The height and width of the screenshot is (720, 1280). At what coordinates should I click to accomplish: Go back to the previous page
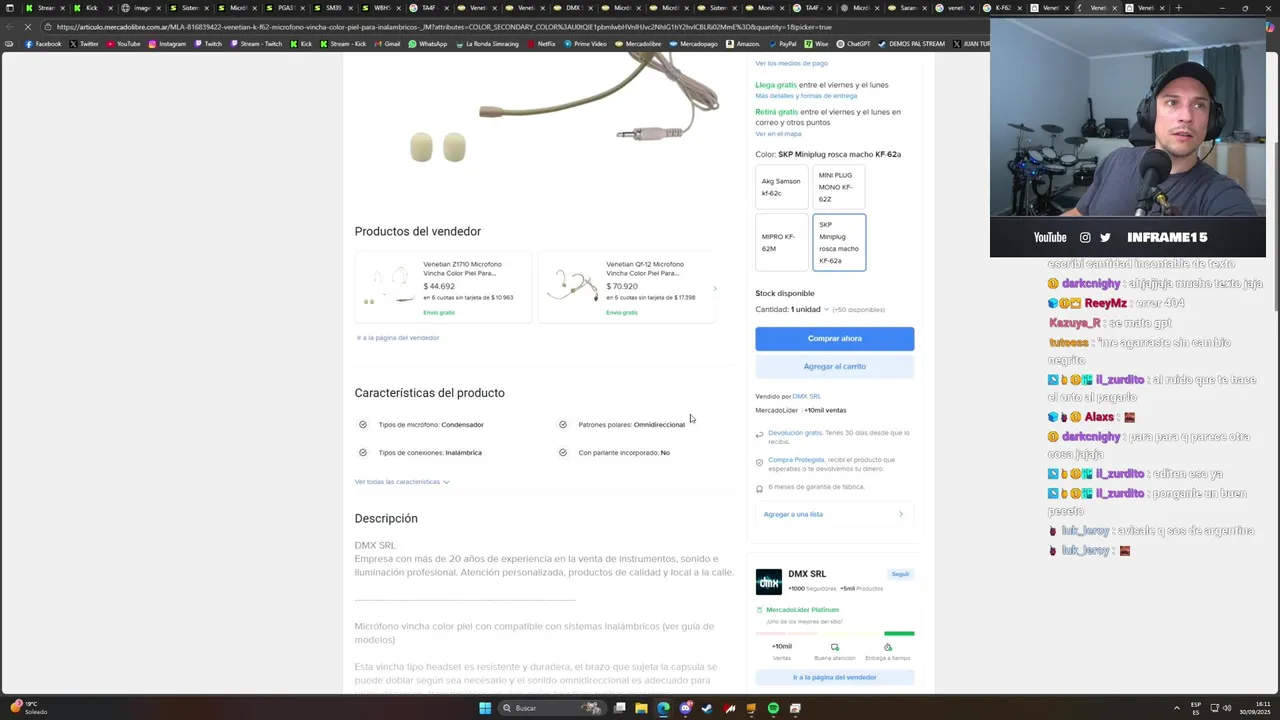pos(8,27)
